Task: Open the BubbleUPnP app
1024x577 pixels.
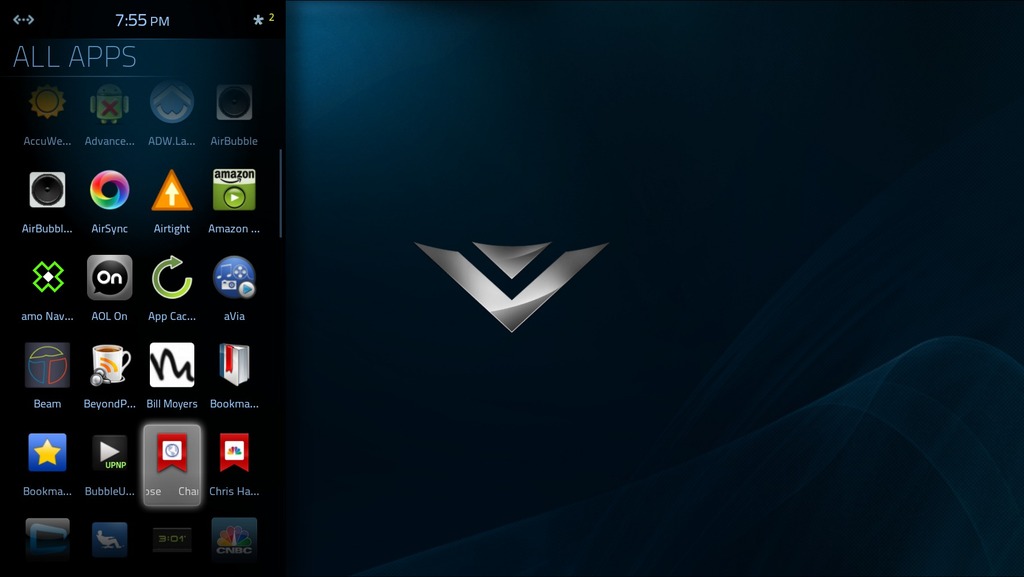Action: tap(109, 453)
